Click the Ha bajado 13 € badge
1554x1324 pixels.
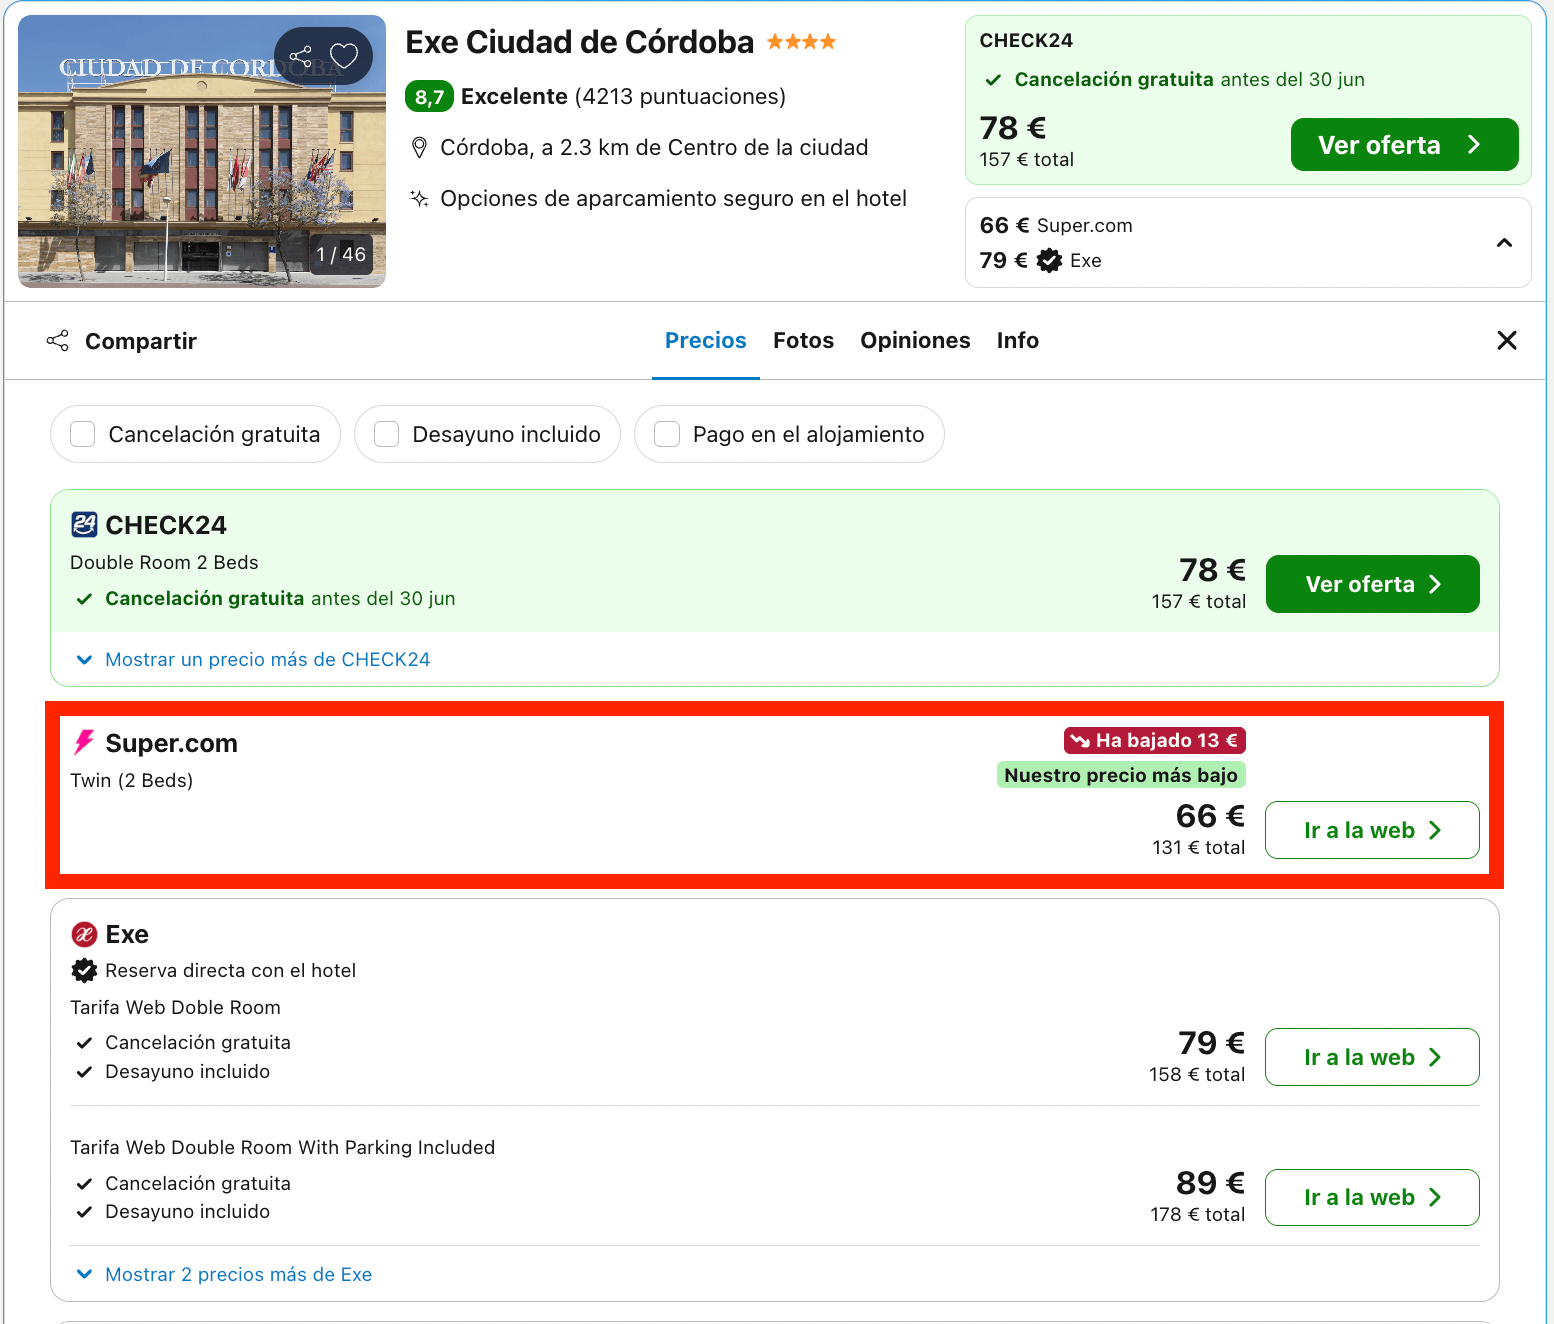[1155, 741]
